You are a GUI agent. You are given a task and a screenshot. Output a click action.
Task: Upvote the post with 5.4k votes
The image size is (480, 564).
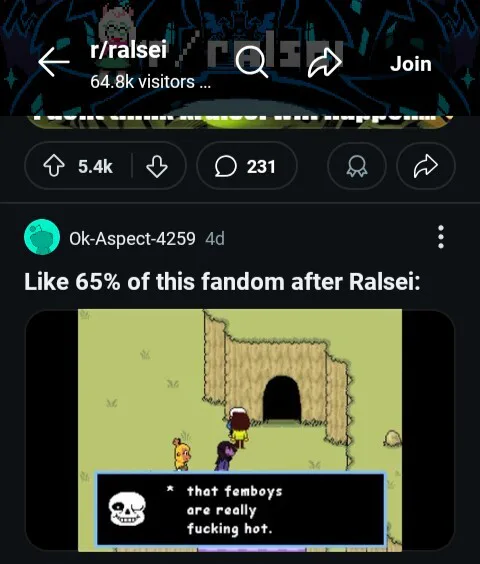[54, 166]
